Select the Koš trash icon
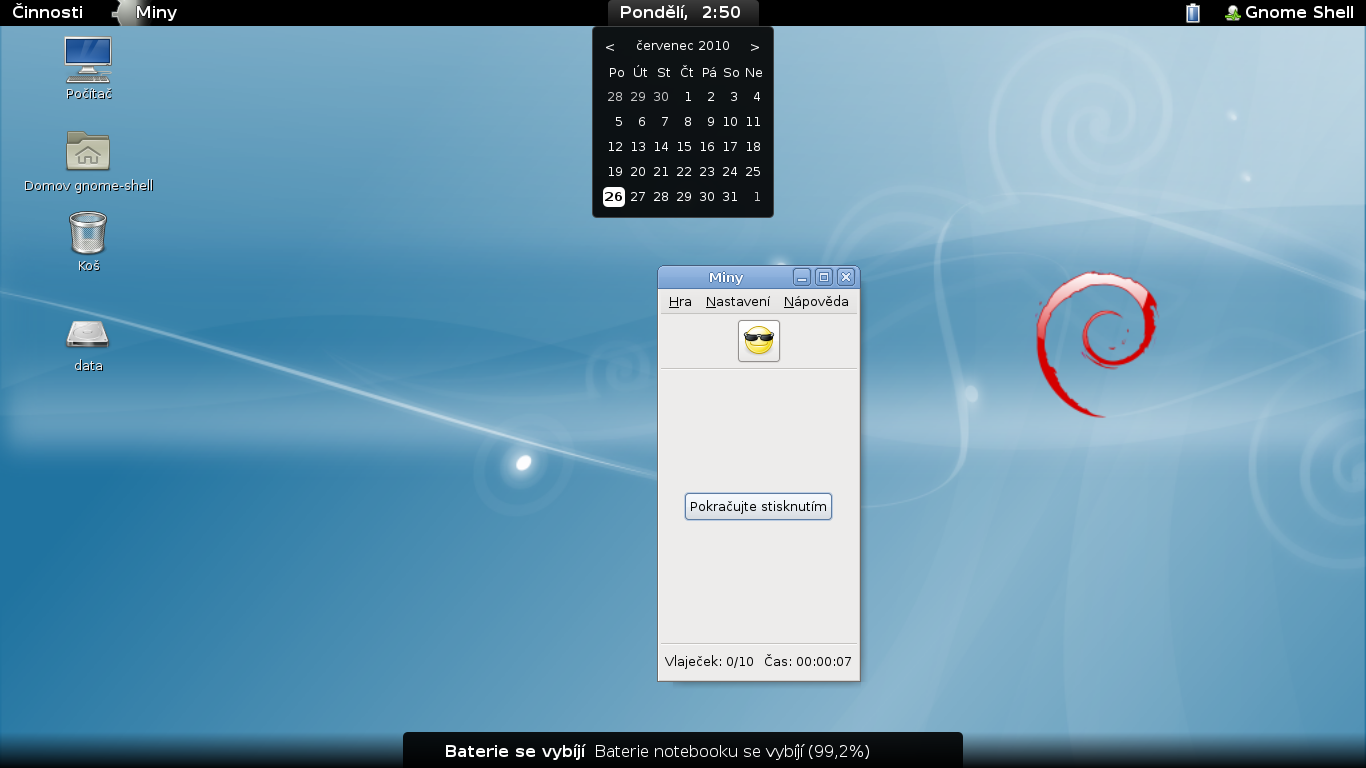Image resolution: width=1366 pixels, height=768 pixels. coord(88,241)
